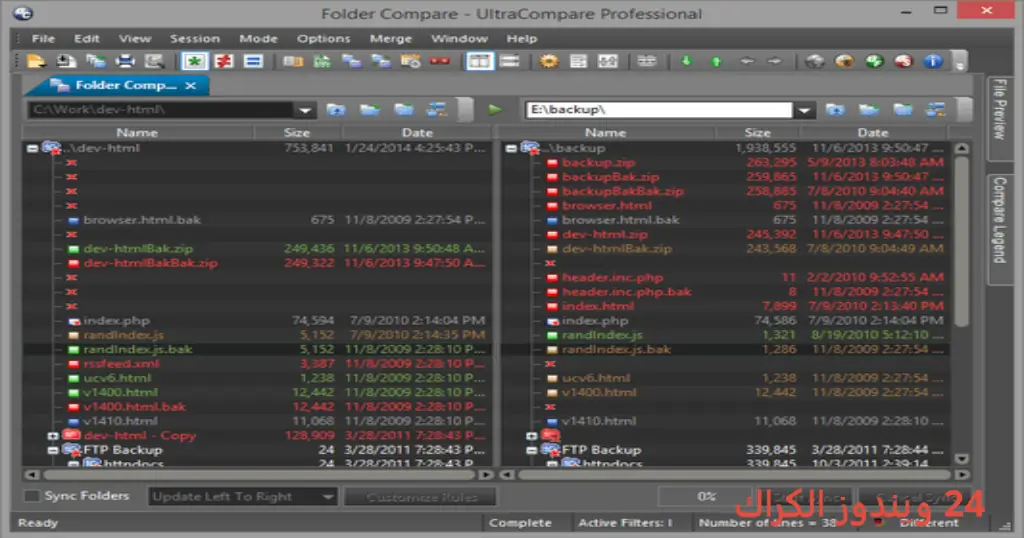This screenshot has height=538, width=1024.
Task: Click the left pane options icon beside folder buttons
Action: click(436, 110)
